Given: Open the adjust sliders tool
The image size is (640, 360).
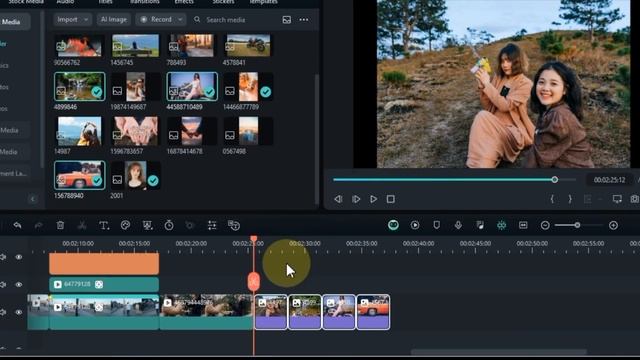Looking at the screenshot, I should (212, 225).
